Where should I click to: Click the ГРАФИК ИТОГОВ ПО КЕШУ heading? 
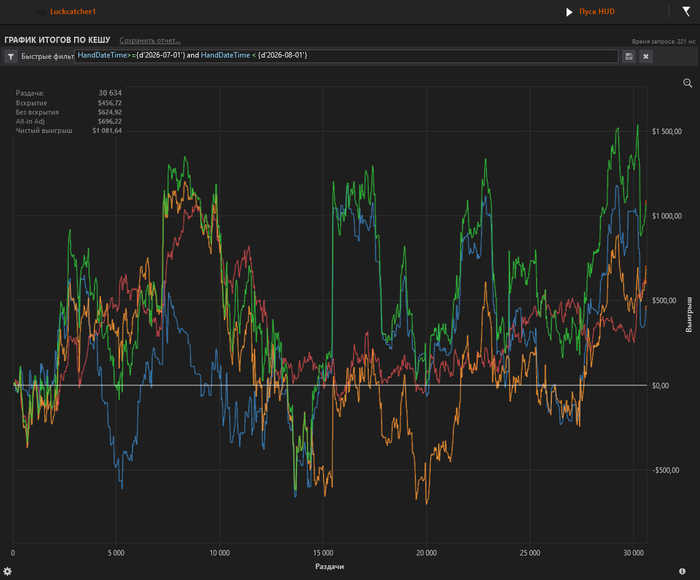(x=57, y=40)
